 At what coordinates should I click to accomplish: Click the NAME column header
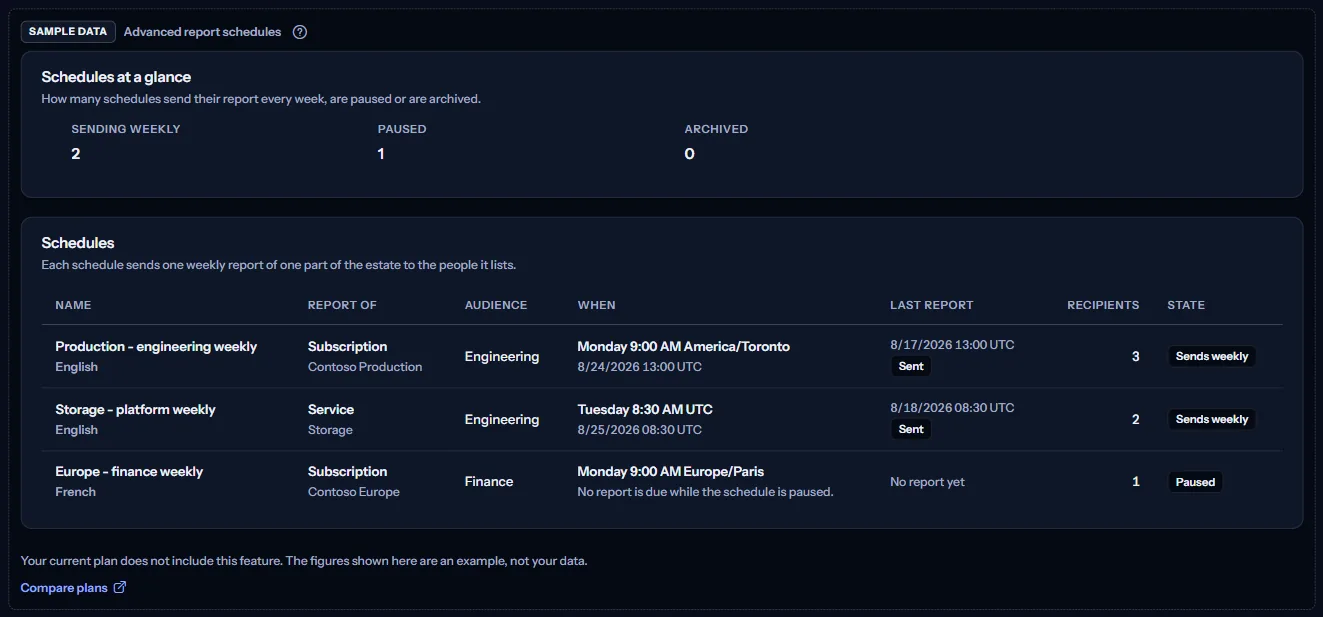[x=73, y=305]
